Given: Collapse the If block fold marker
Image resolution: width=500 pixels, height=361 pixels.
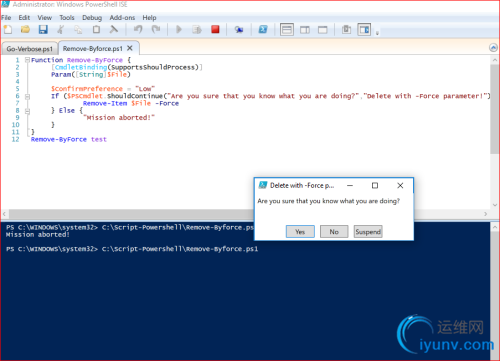Looking at the screenshot, I should tap(27, 96).
